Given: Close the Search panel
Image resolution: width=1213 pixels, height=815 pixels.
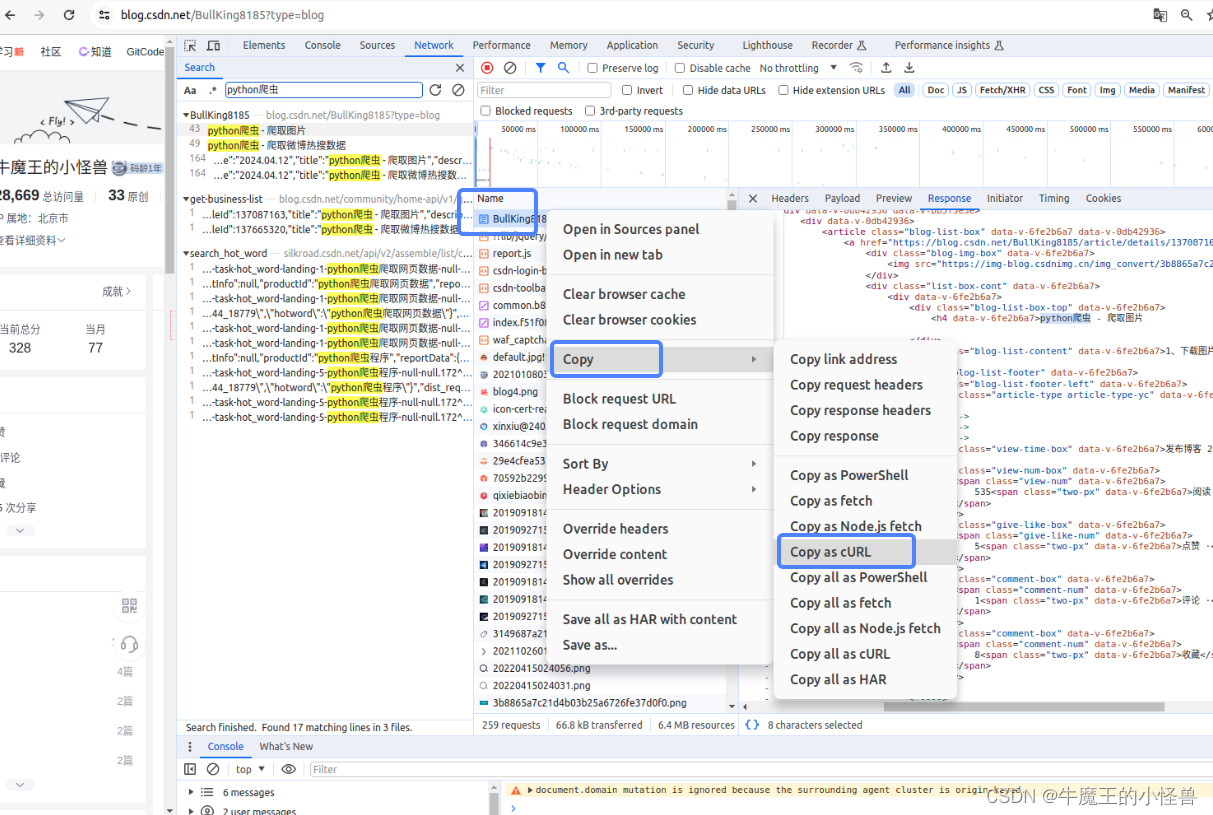Looking at the screenshot, I should 460,68.
